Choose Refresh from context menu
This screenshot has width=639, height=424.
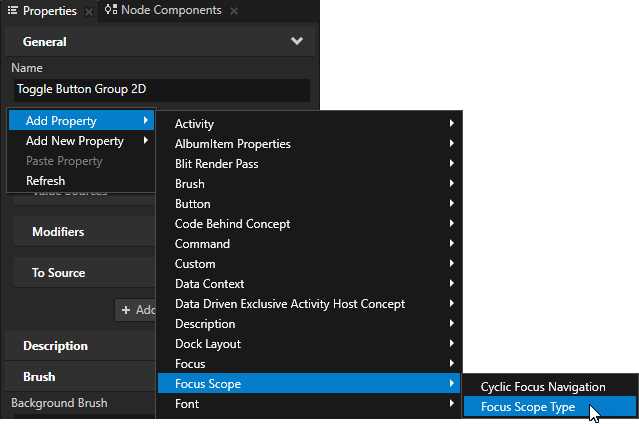pos(82,181)
